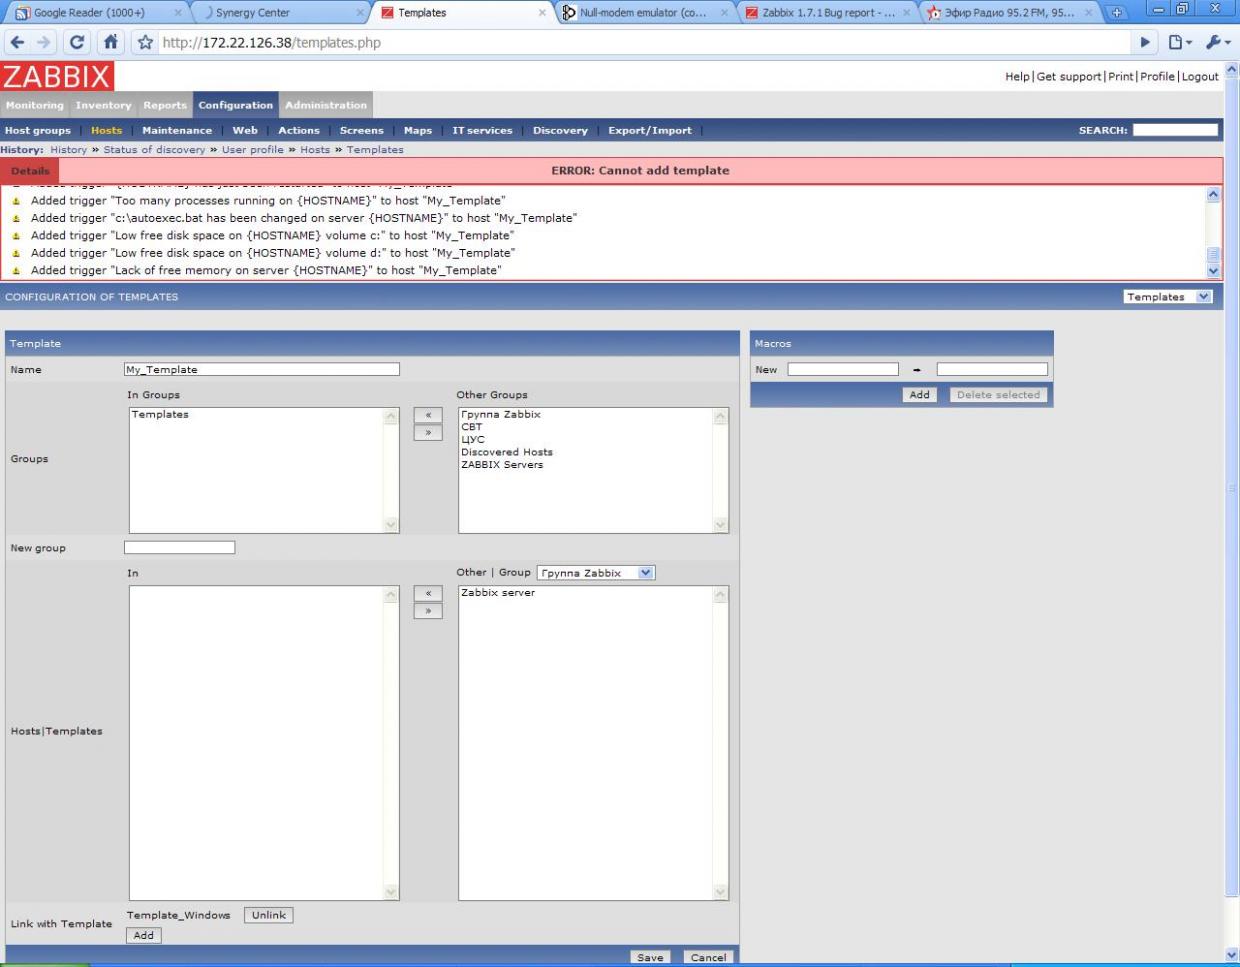Open Web submenu item
Screen dimensions: 1240x967
click(245, 131)
